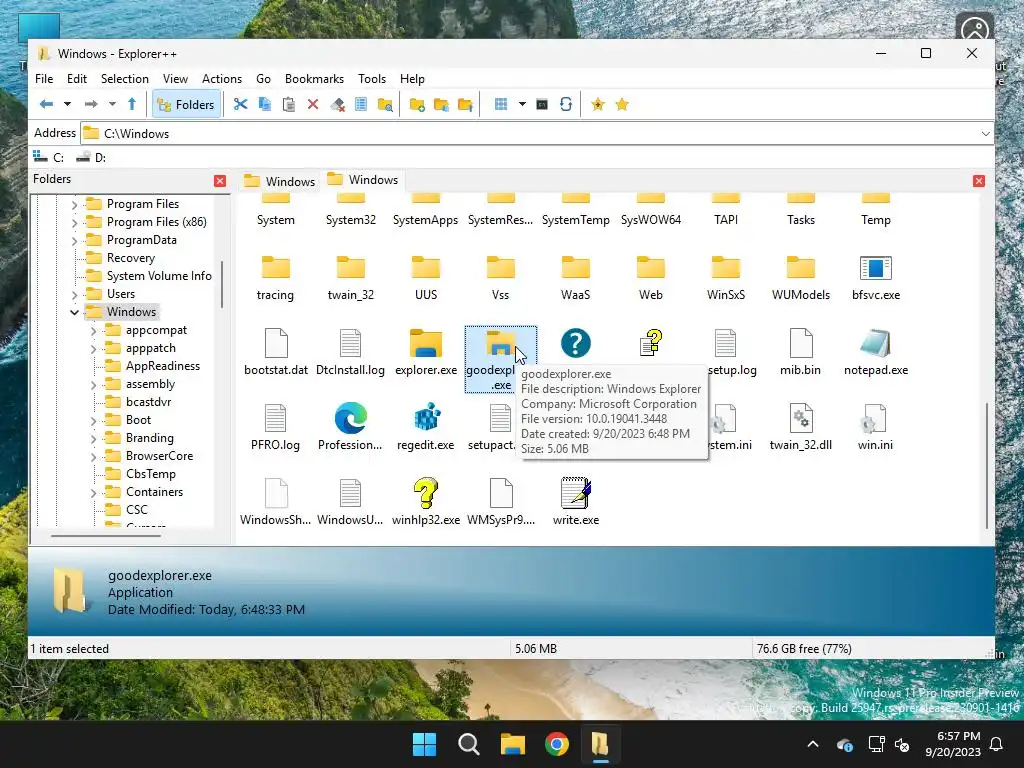1024x768 pixels.
Task: Open the Bookmarks menu
Action: click(x=314, y=79)
